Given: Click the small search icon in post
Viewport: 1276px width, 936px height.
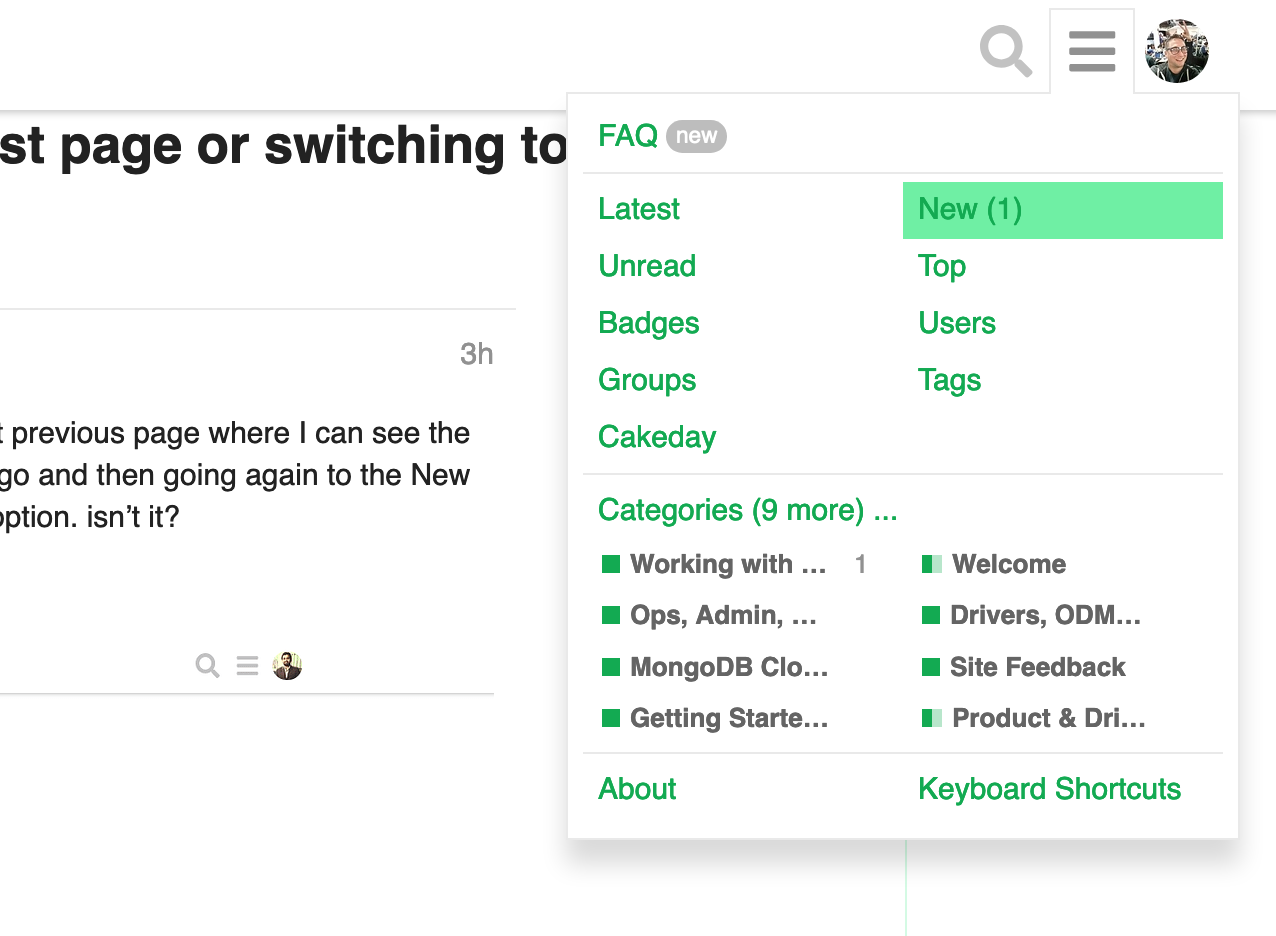Looking at the screenshot, I should point(207,666).
